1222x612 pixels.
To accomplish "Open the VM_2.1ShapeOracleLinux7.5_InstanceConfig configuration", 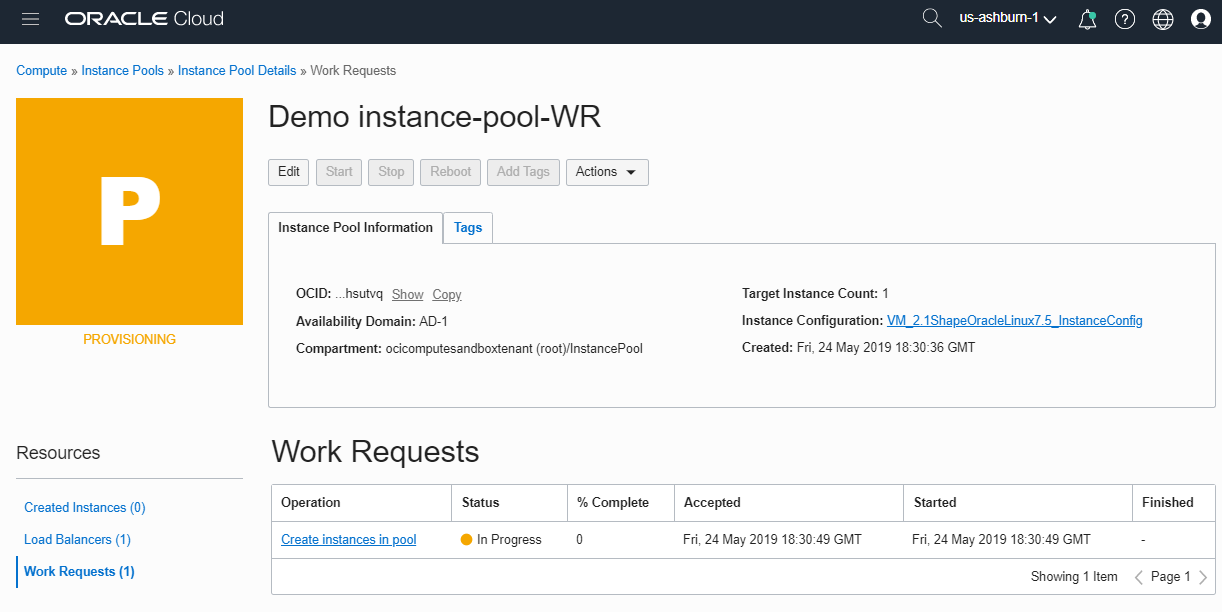I will (x=1015, y=320).
